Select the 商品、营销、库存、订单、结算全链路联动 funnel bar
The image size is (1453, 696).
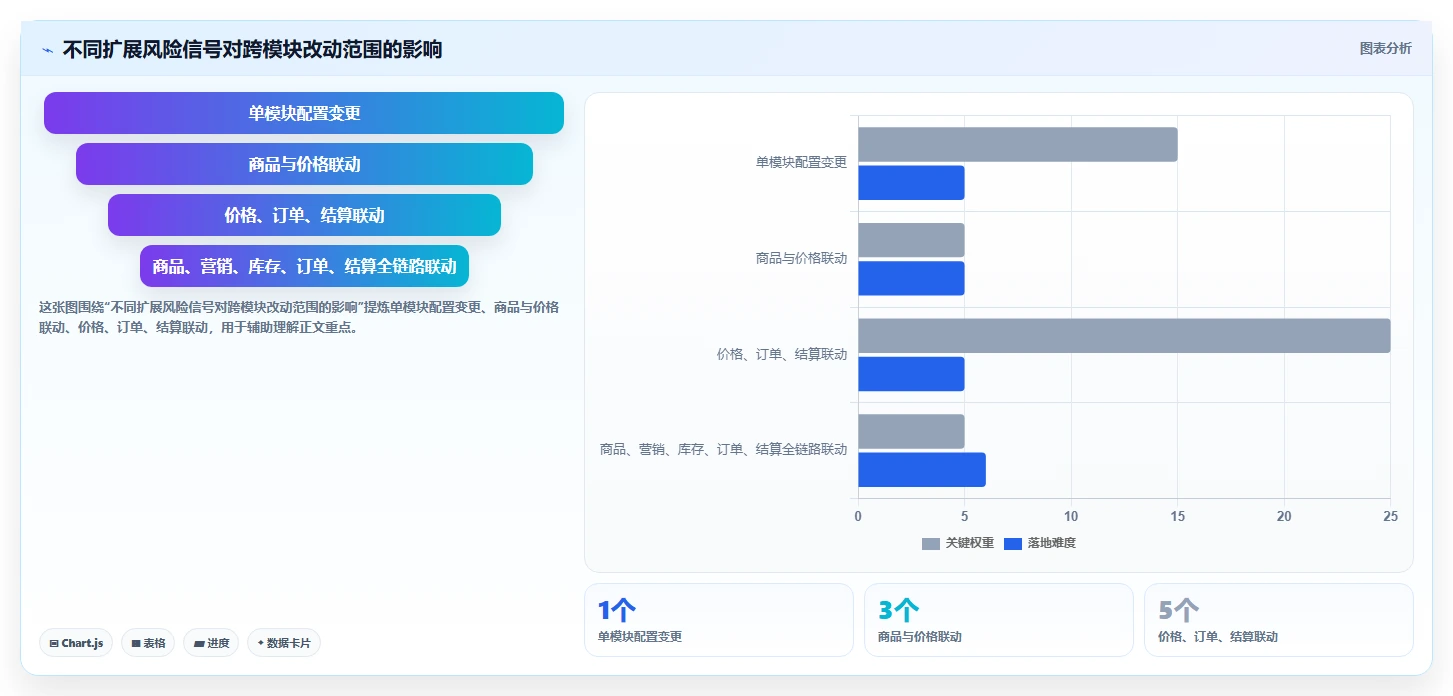pyautogui.click(x=304, y=266)
